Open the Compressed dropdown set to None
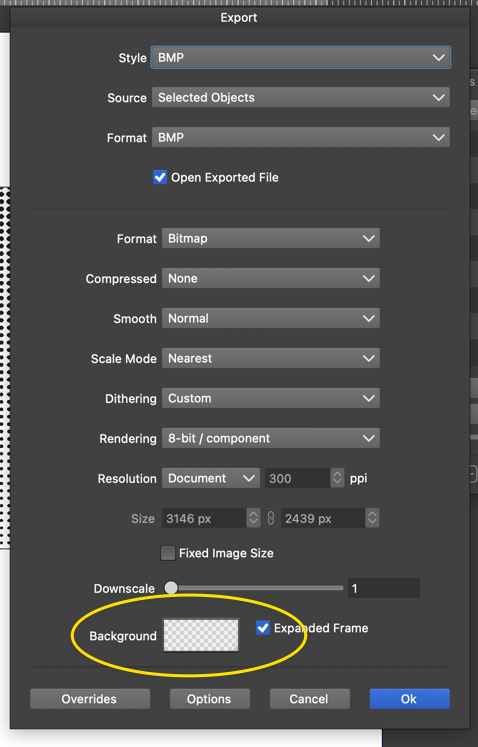This screenshot has width=478, height=747. (x=271, y=278)
